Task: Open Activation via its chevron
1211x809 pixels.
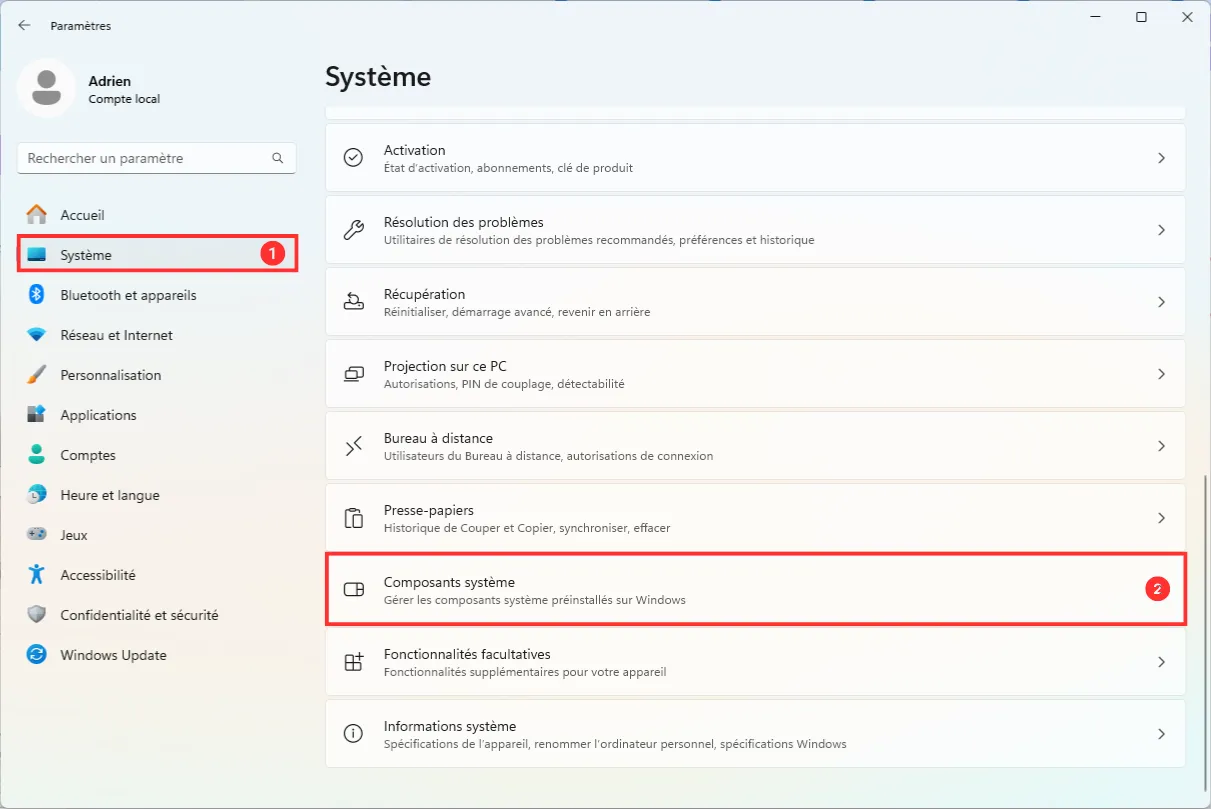Action: pos(1161,158)
